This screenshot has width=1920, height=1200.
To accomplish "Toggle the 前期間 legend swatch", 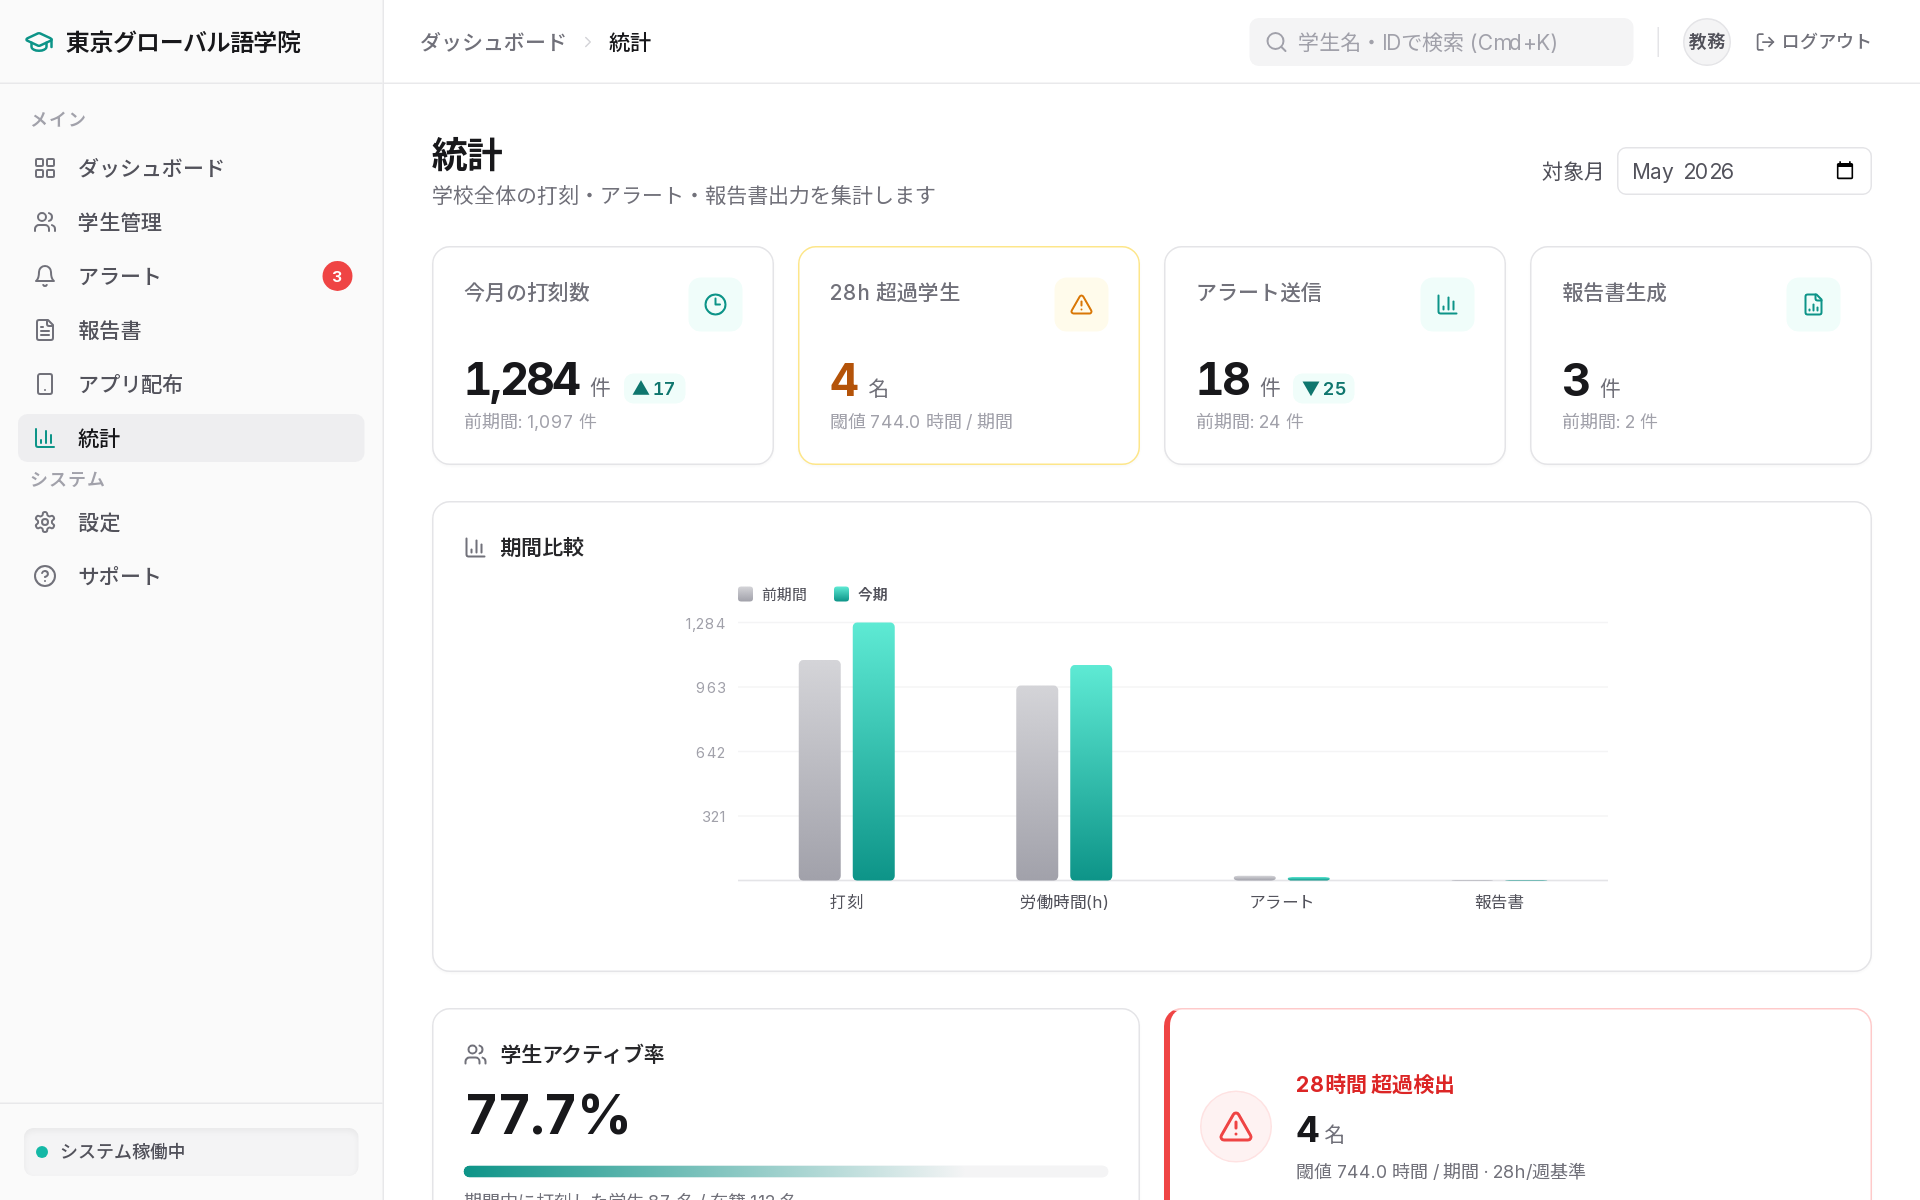I will click(745, 594).
